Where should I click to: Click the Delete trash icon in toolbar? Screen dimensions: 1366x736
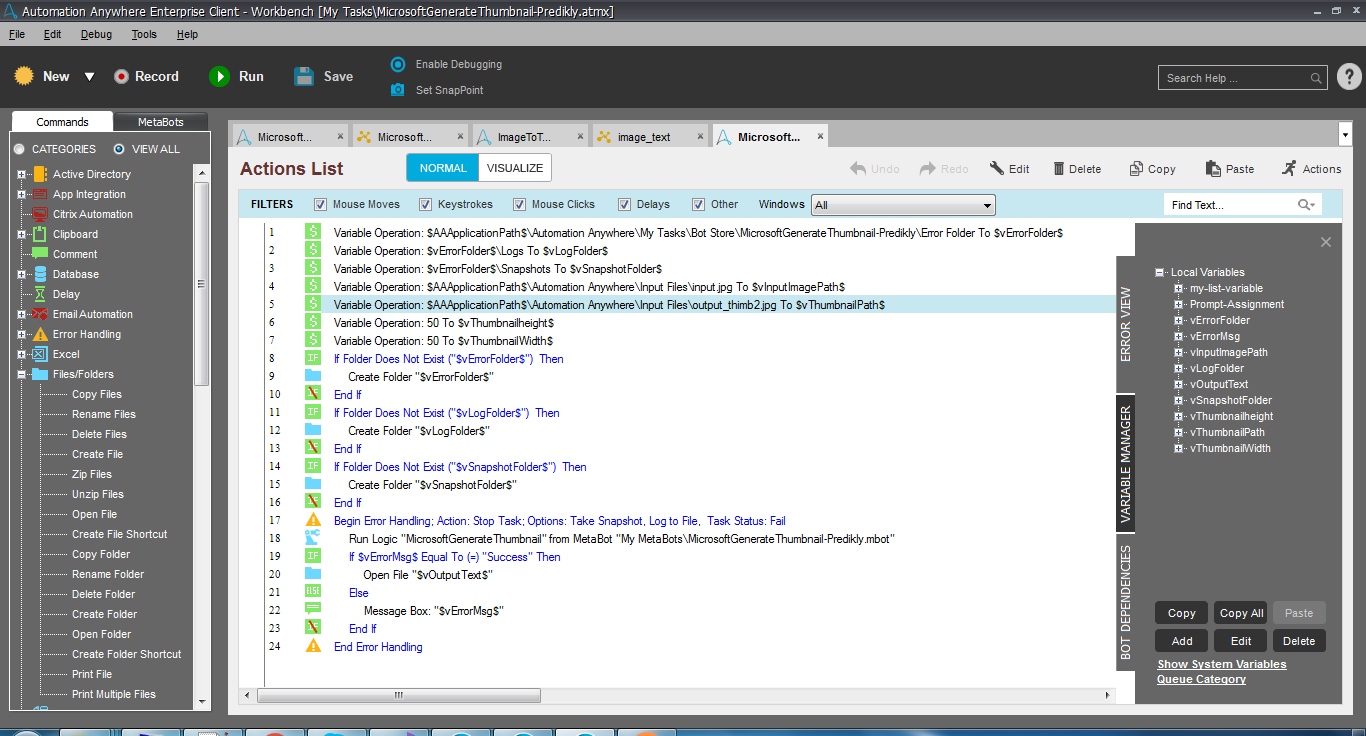pos(1059,169)
